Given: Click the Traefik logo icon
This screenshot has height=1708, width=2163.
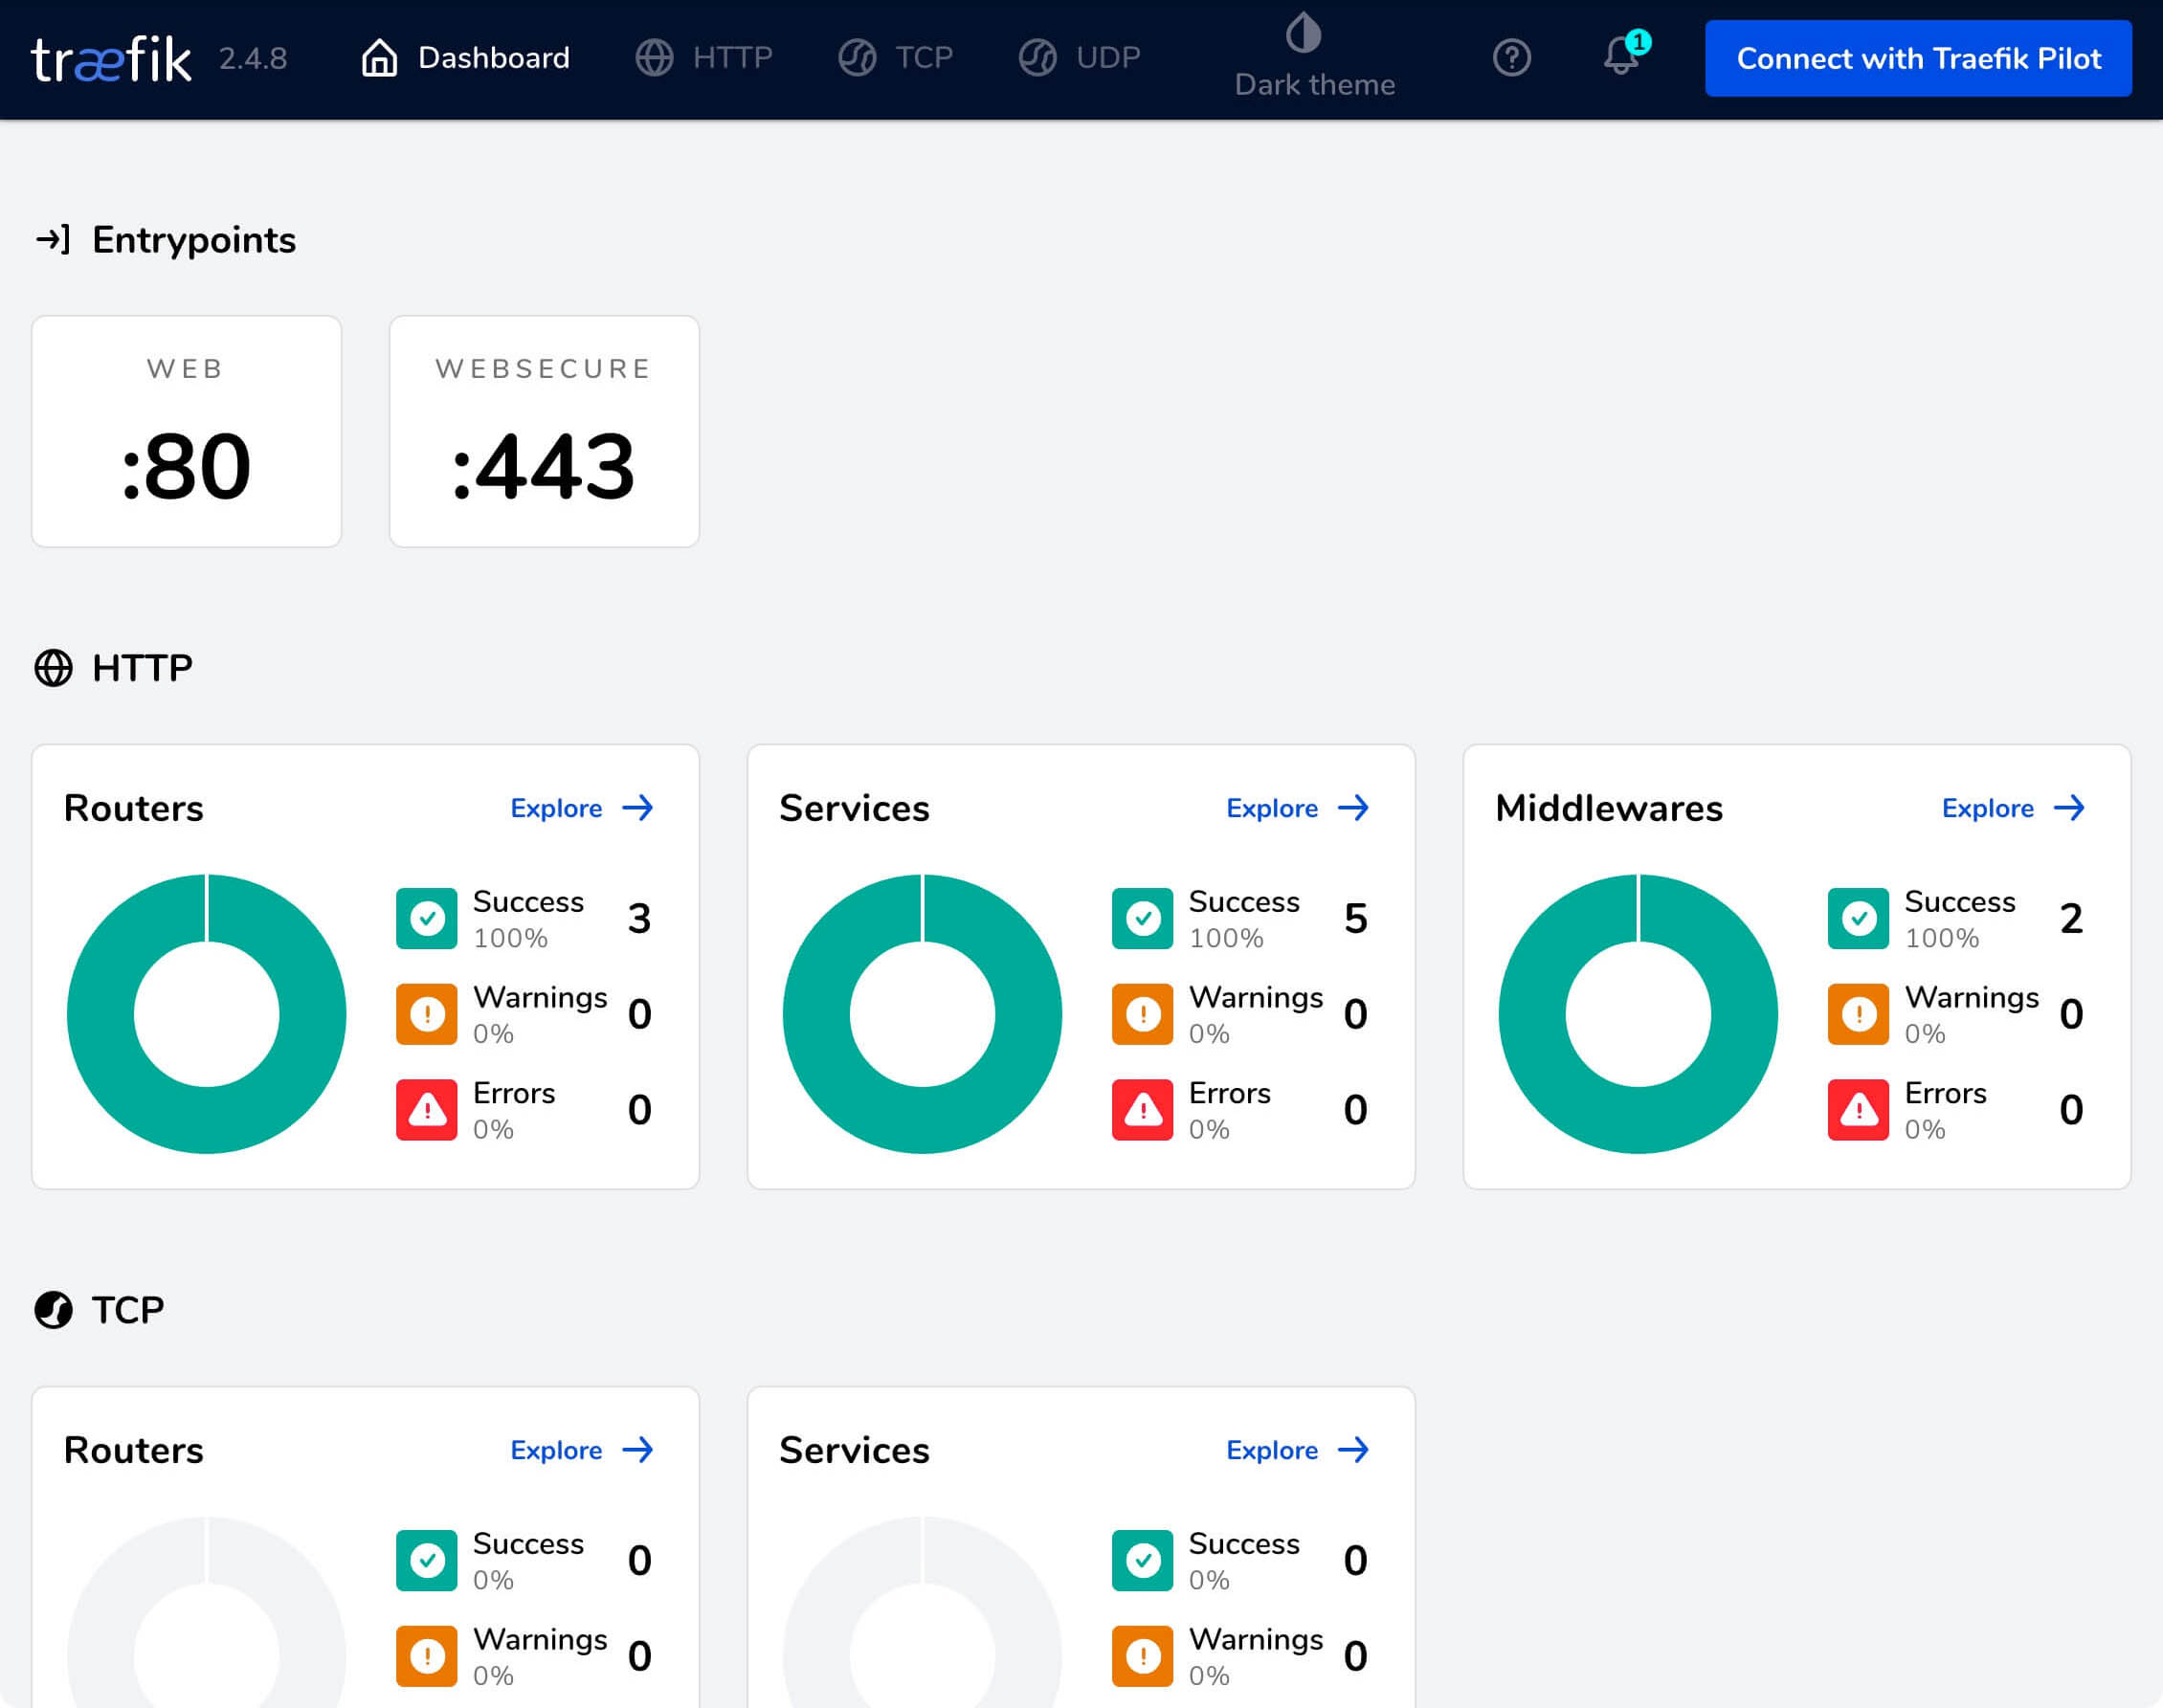Looking at the screenshot, I should tap(111, 58).
